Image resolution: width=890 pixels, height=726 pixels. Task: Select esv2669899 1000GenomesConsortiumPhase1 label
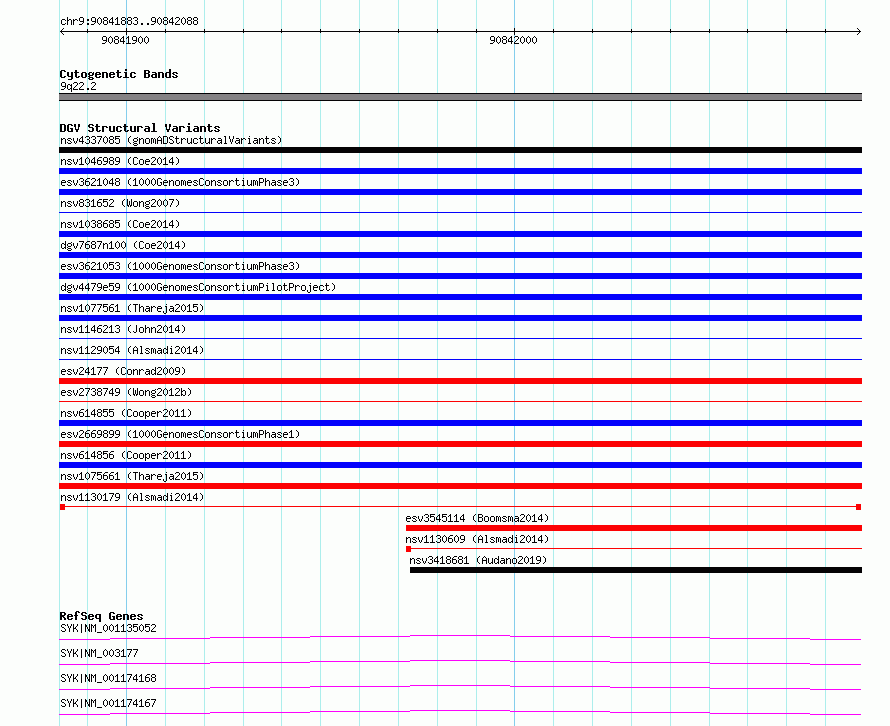point(180,434)
